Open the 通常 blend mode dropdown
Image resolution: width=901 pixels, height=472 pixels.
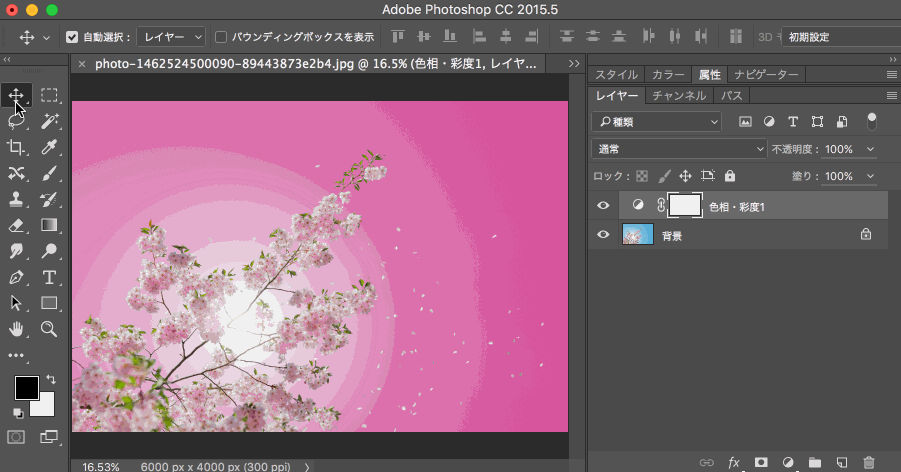click(679, 149)
